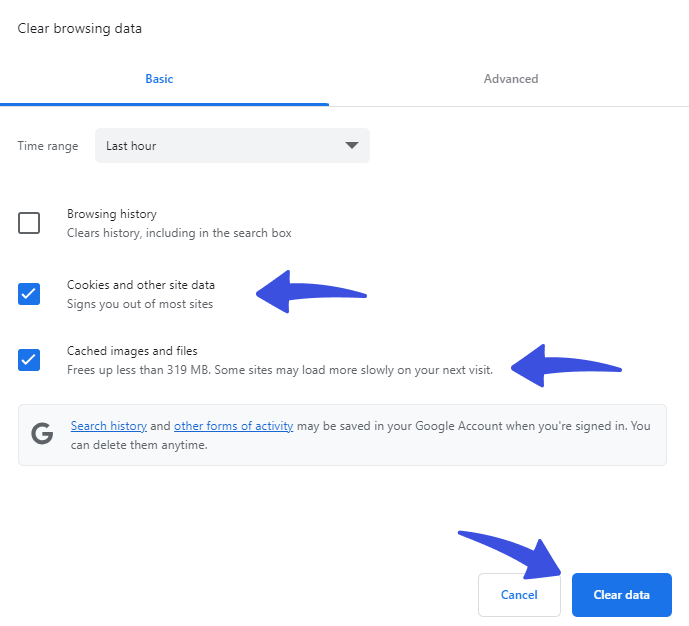Click the Clear browsing data dialog title
Image resolution: width=689 pixels, height=626 pixels.
[80, 29]
